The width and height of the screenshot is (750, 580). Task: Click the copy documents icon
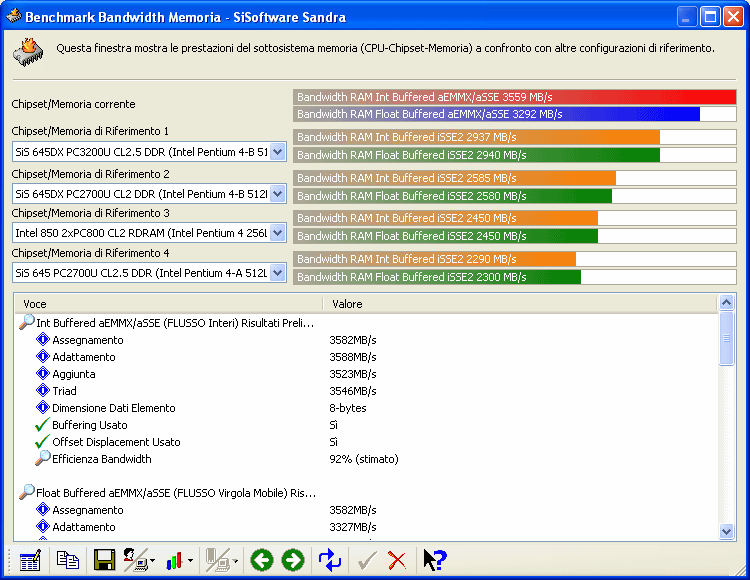(67, 559)
